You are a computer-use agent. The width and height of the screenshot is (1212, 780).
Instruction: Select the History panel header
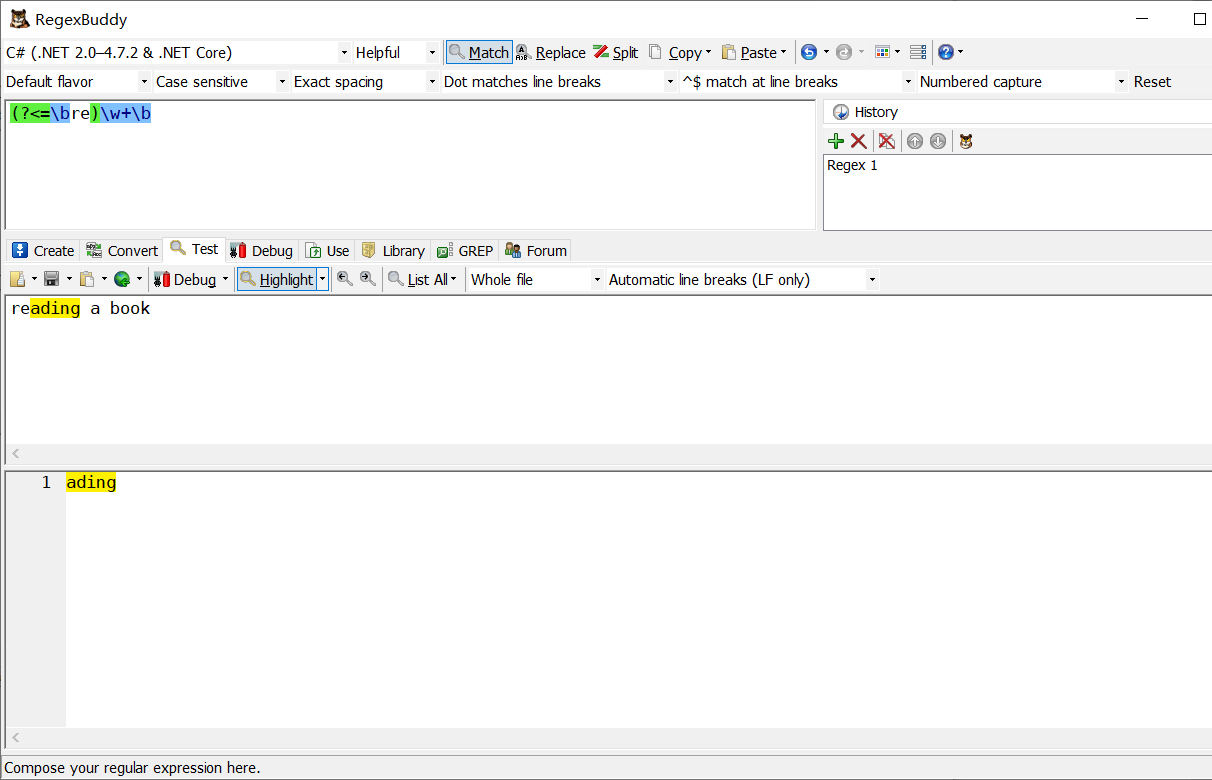tap(866, 112)
